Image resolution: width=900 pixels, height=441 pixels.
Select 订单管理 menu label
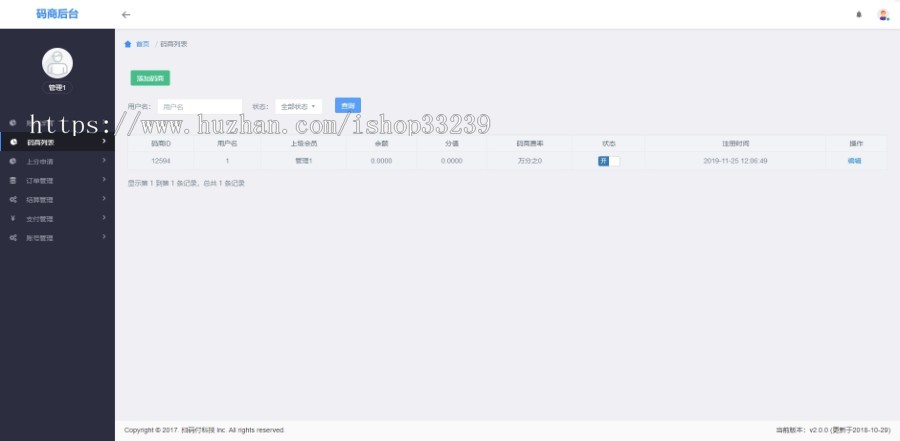pos(40,181)
